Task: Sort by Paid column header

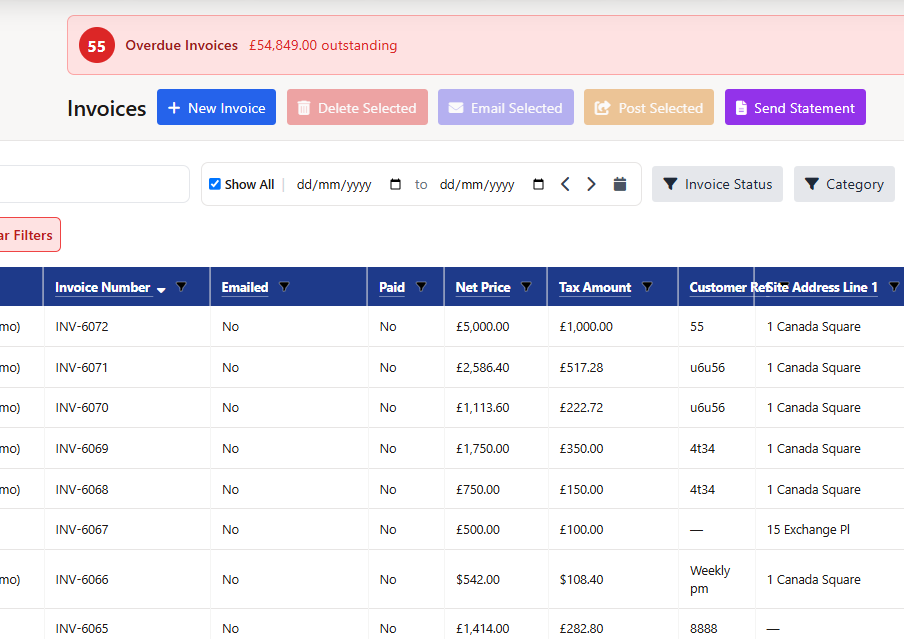Action: (x=392, y=287)
